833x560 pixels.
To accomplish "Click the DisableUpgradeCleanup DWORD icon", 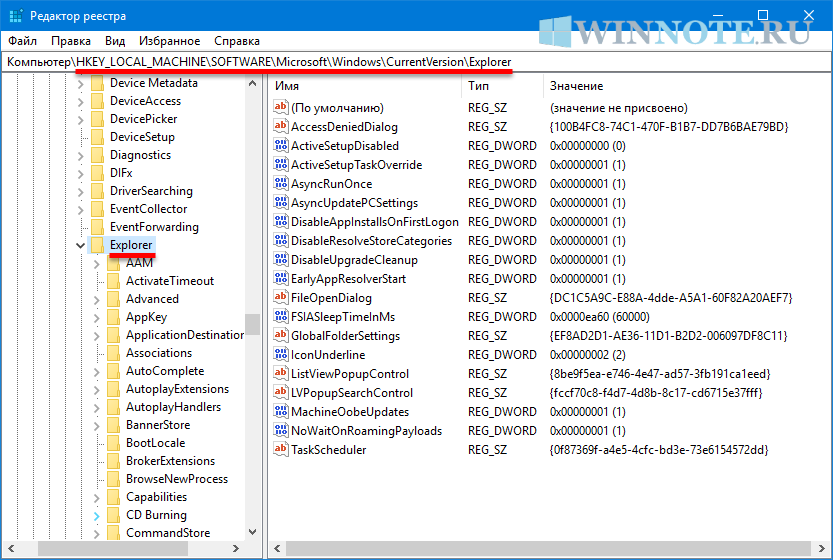I will click(280, 259).
